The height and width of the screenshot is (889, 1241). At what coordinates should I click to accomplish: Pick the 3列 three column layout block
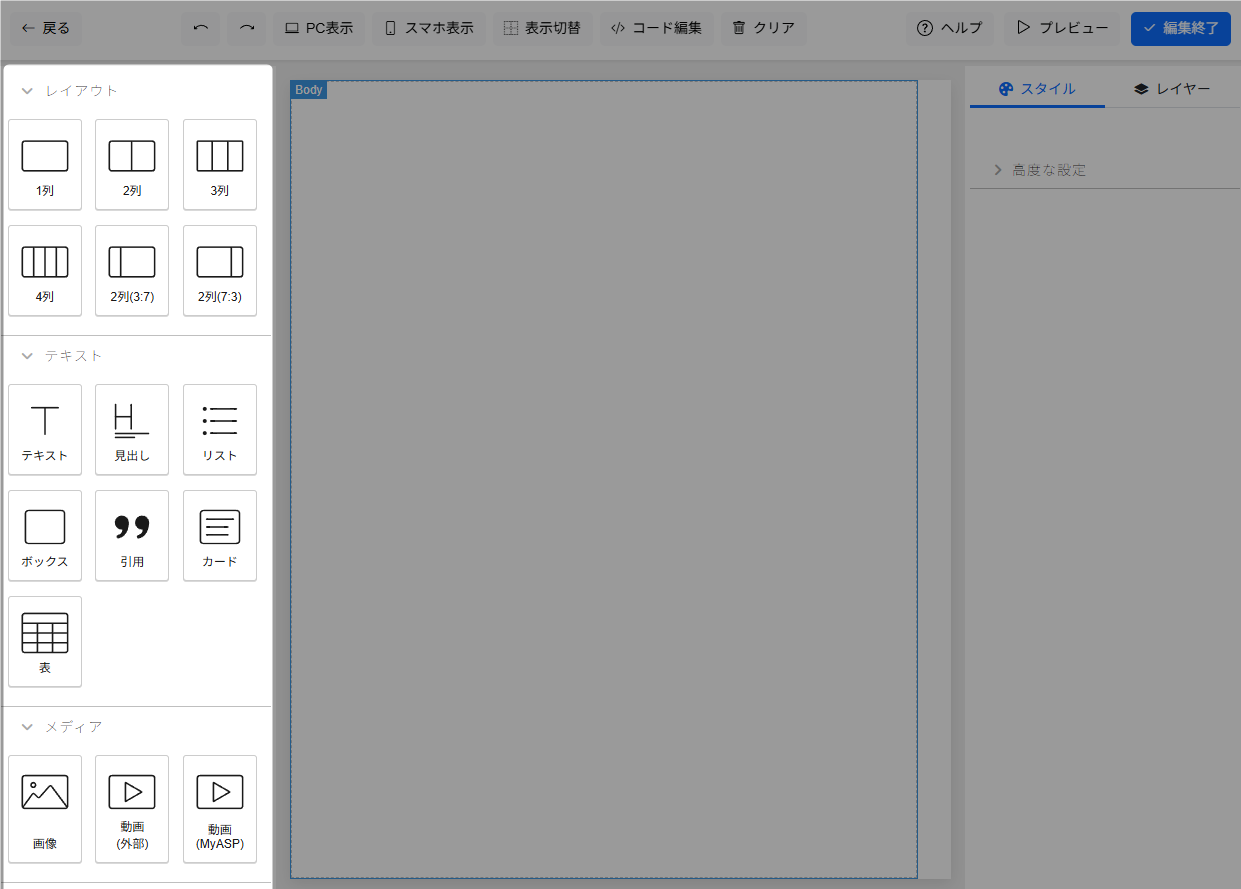220,165
